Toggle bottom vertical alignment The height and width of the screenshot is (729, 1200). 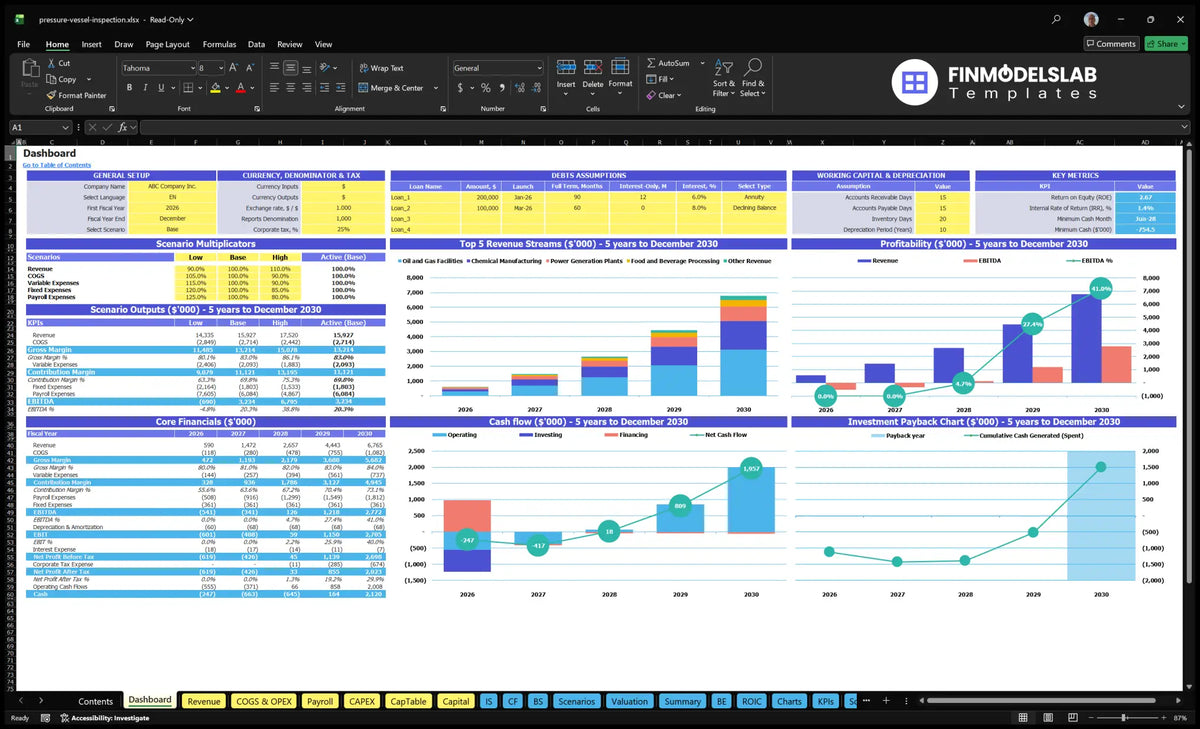[x=305, y=68]
